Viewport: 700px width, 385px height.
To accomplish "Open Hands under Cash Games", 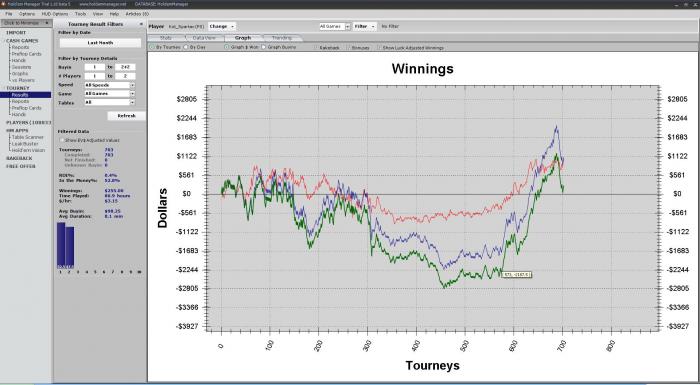I will pos(19,60).
